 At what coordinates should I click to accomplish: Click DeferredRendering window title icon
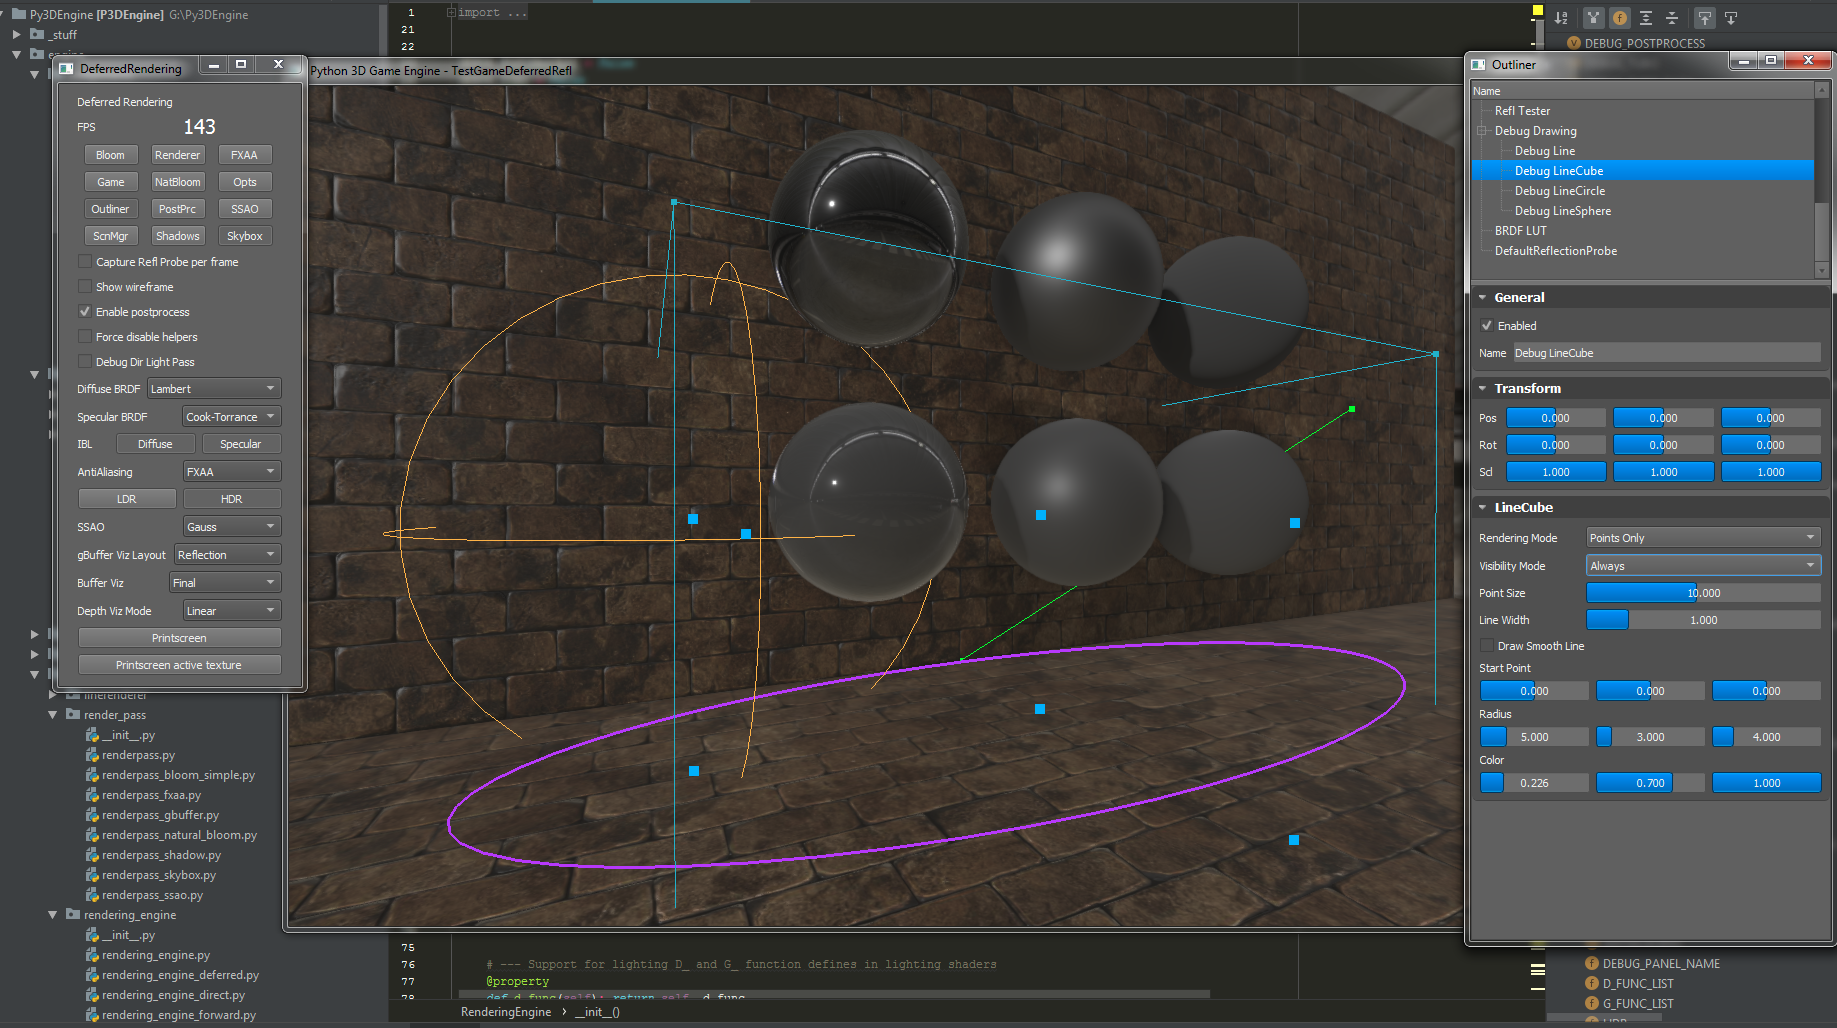(x=67, y=68)
